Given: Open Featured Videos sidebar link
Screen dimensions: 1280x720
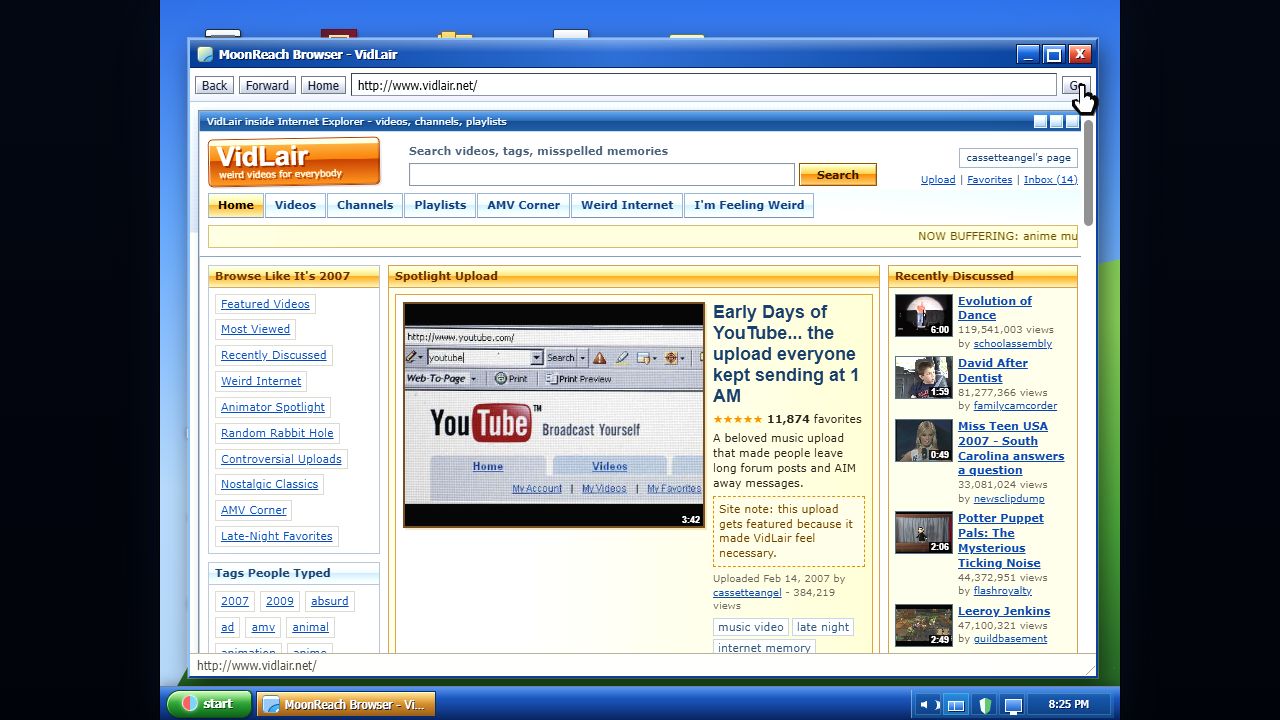Looking at the screenshot, I should 265,304.
